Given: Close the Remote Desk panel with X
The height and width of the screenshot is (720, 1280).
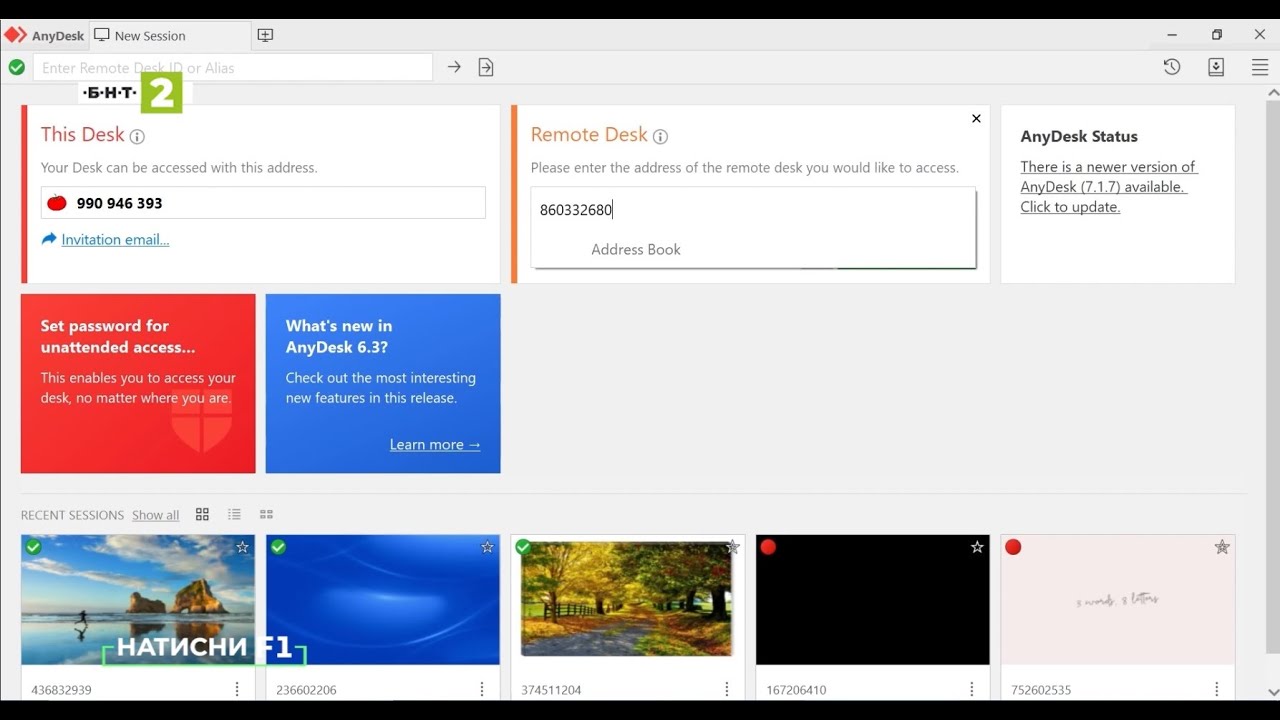Looking at the screenshot, I should (976, 118).
